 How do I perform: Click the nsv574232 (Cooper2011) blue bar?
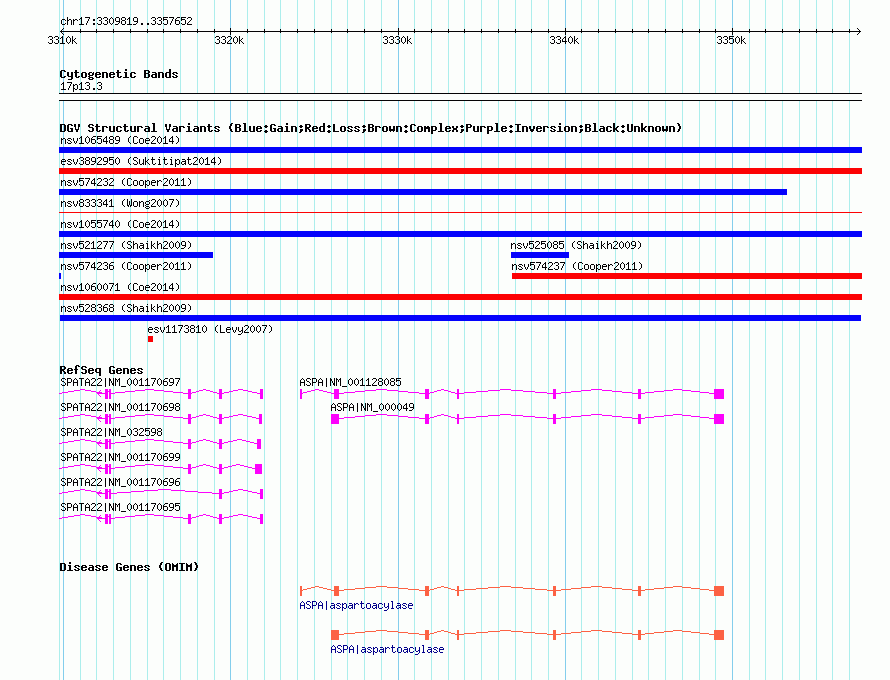click(x=423, y=192)
